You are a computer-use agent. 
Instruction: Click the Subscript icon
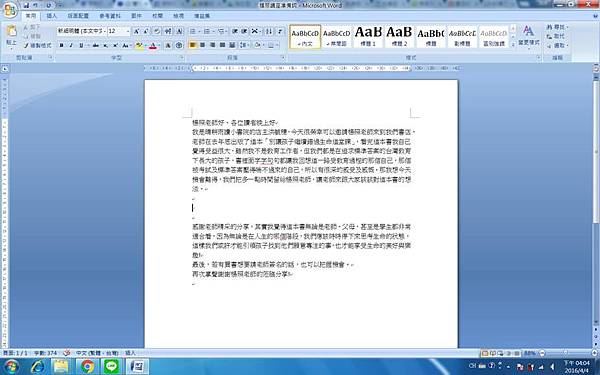[106, 45]
